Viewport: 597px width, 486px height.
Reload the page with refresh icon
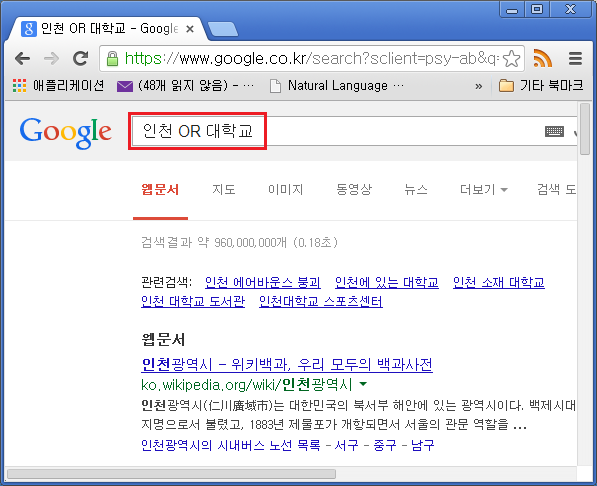coord(80,58)
